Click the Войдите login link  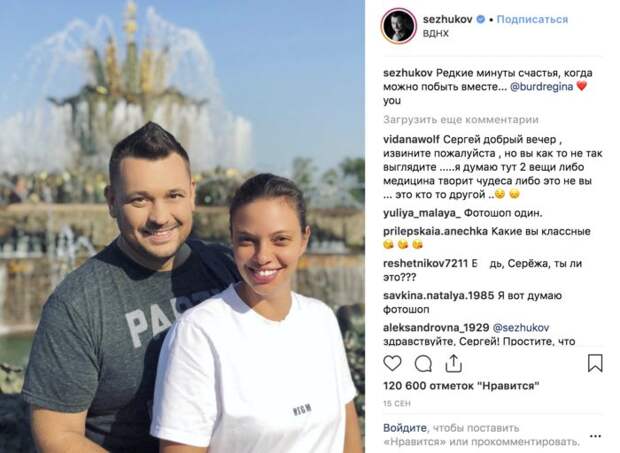(x=405, y=428)
